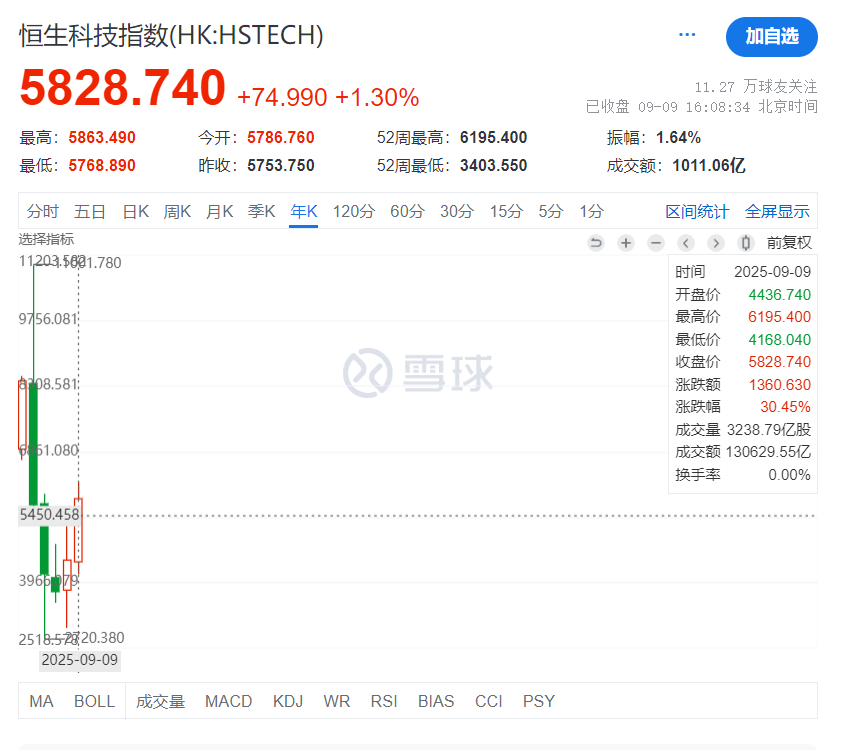Click the 恒生科技指数(HK:HSTECH) title
Image resolution: width=846 pixels, height=750 pixels.
click(x=172, y=36)
